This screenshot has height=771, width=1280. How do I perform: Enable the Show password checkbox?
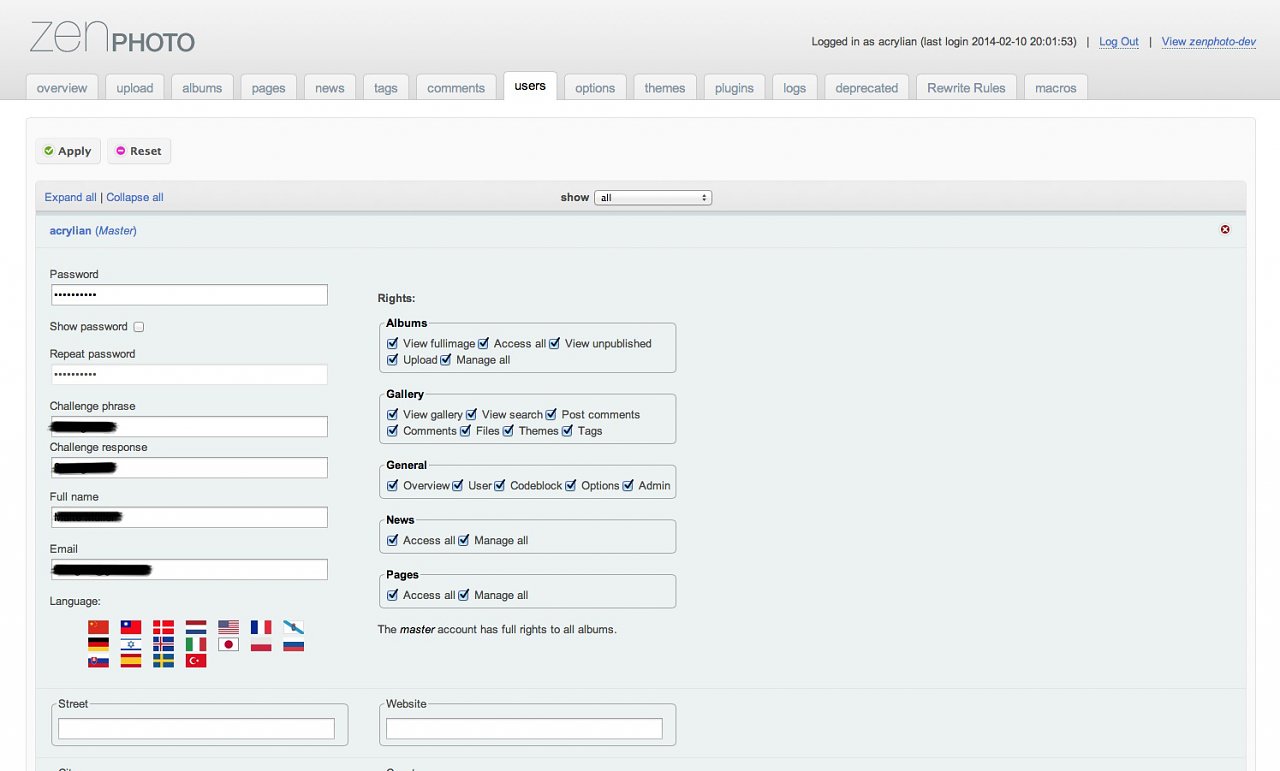(x=138, y=326)
